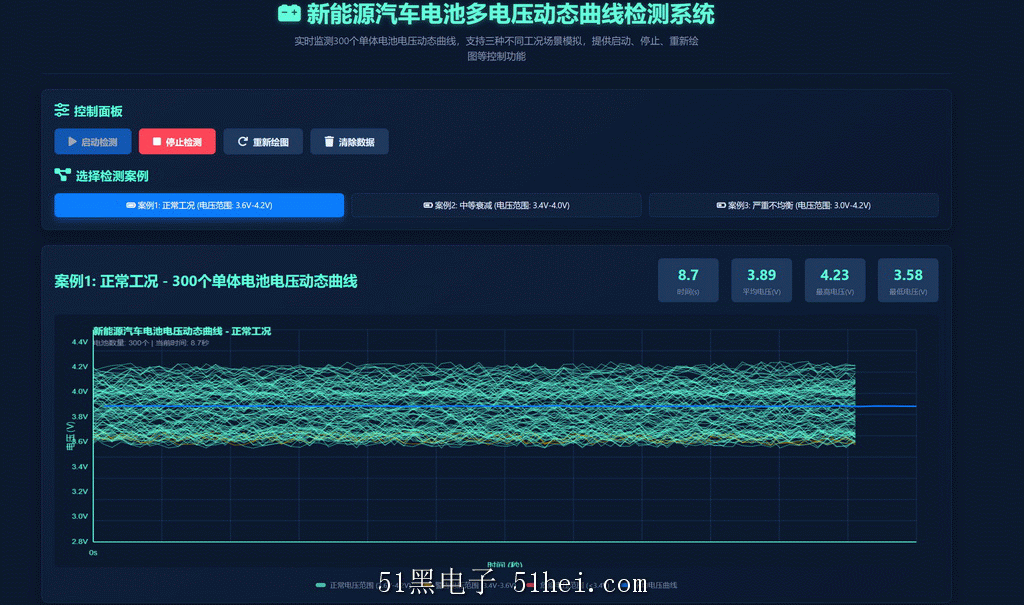The width and height of the screenshot is (1024, 605).
Task: Click the play triangle icon on 启动检测
Action: click(x=72, y=142)
